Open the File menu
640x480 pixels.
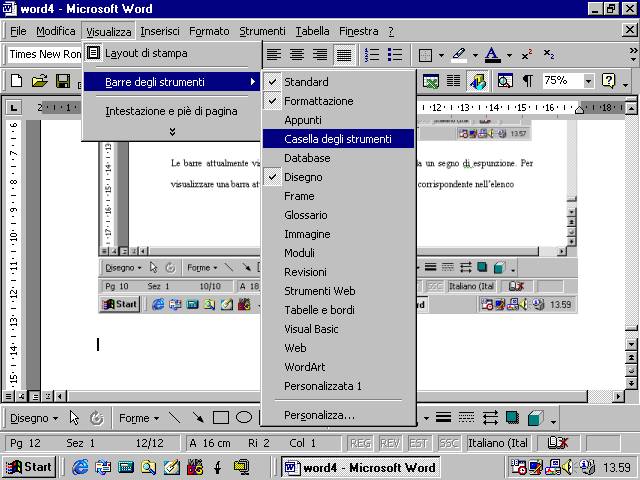[18, 31]
